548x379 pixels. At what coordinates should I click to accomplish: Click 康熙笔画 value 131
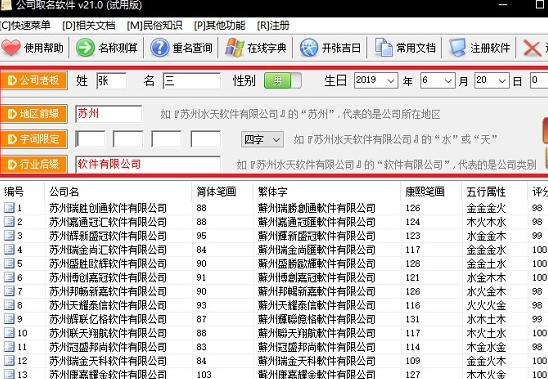tap(413, 319)
